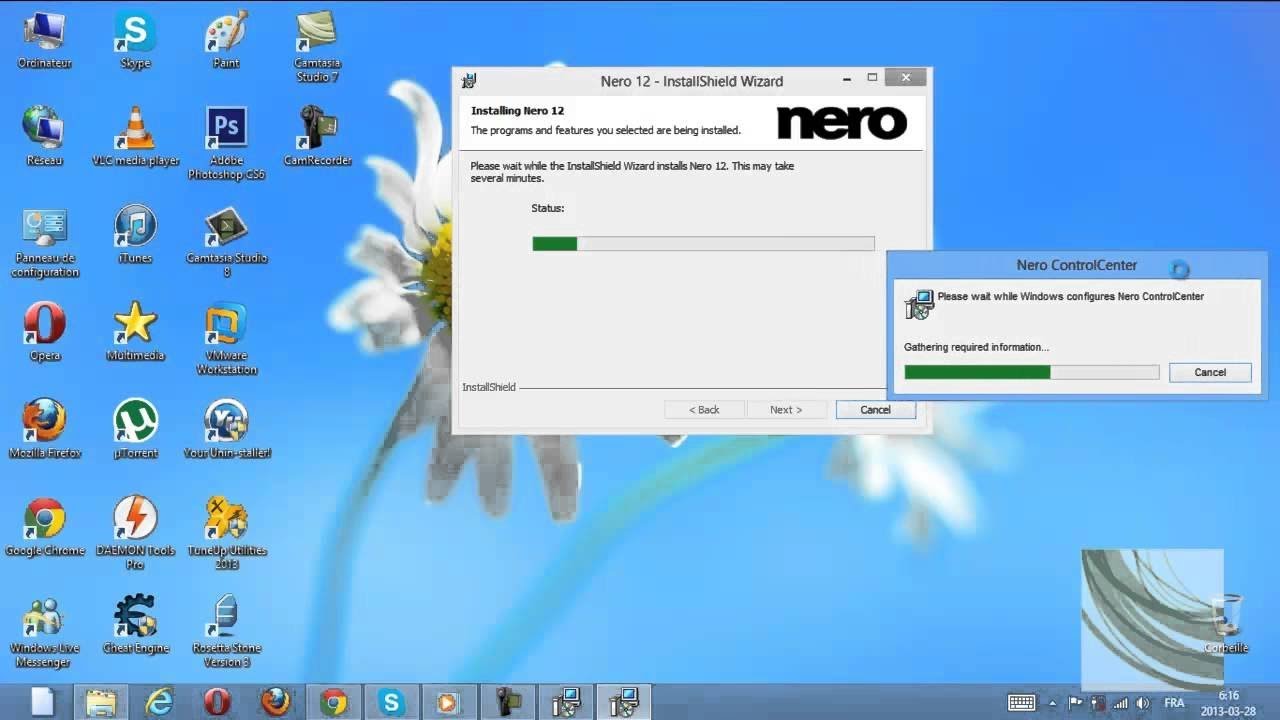Open the Ordinateur desktop icon
This screenshot has height=720, width=1280.
44,40
